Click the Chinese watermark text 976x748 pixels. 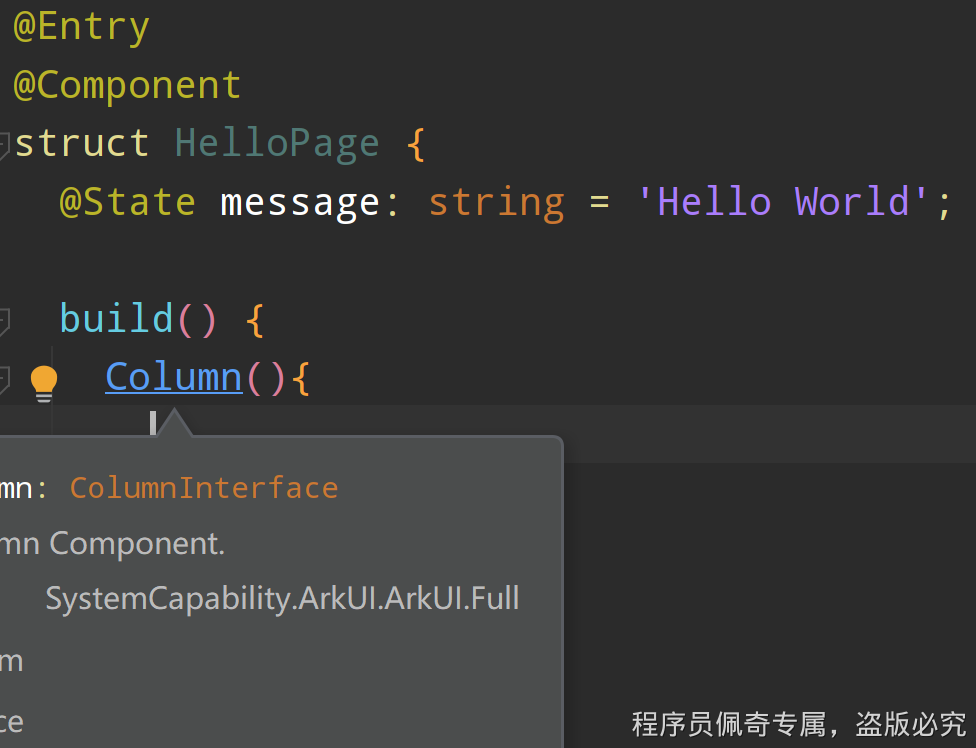pos(799,723)
